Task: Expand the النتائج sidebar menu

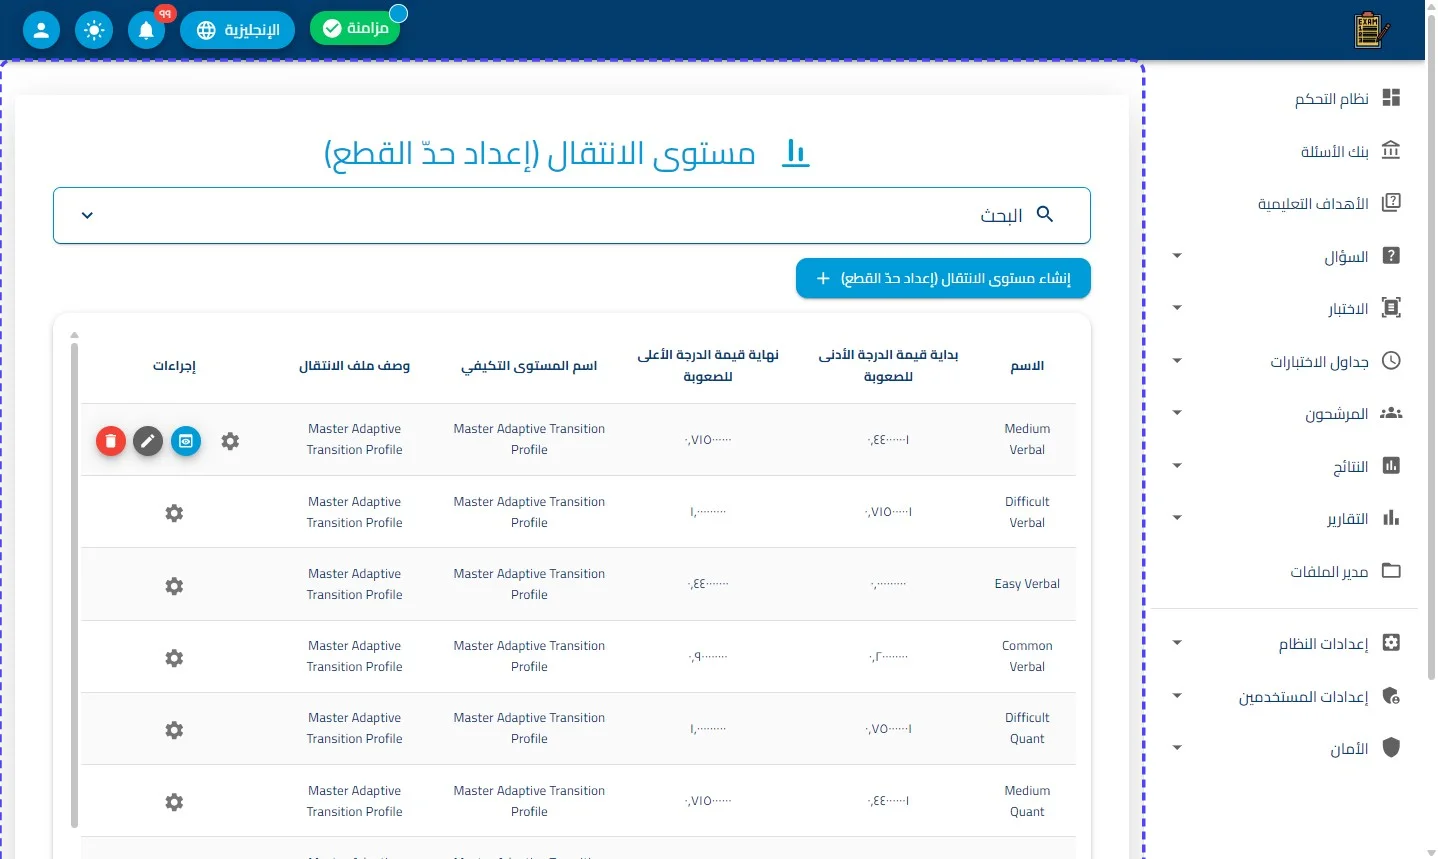Action: coord(1177,466)
